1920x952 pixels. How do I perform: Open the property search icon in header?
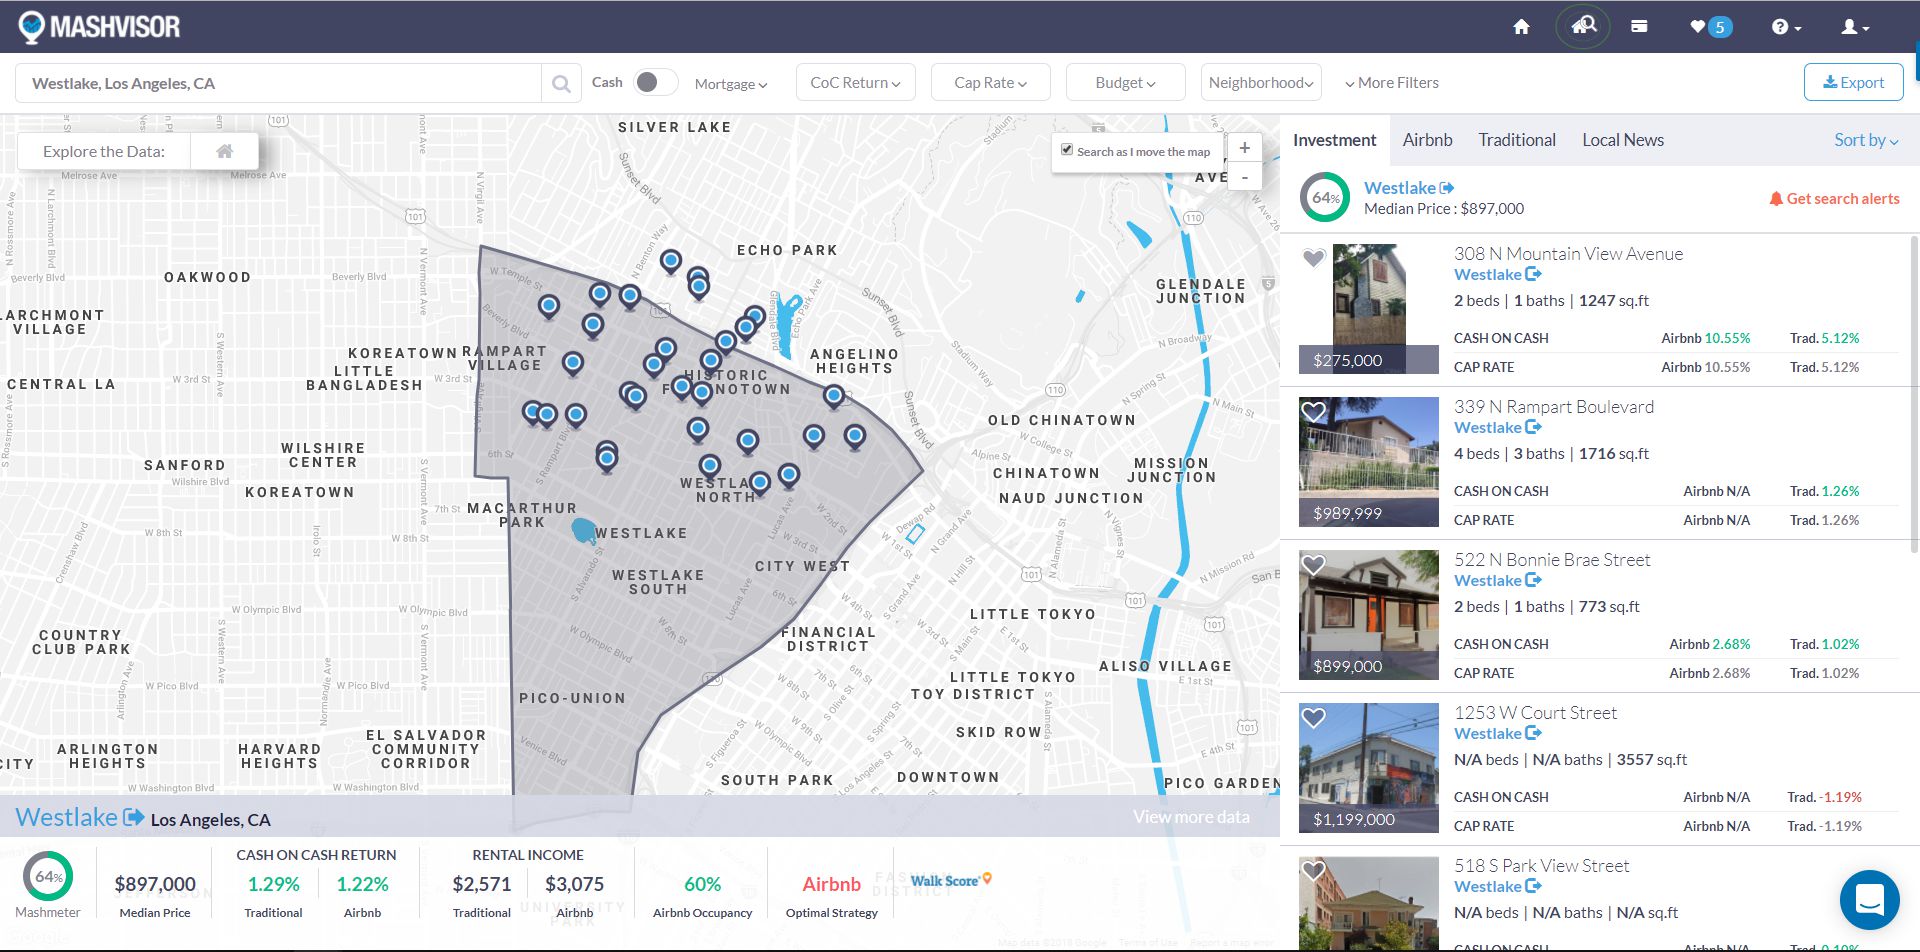[x=1583, y=27]
